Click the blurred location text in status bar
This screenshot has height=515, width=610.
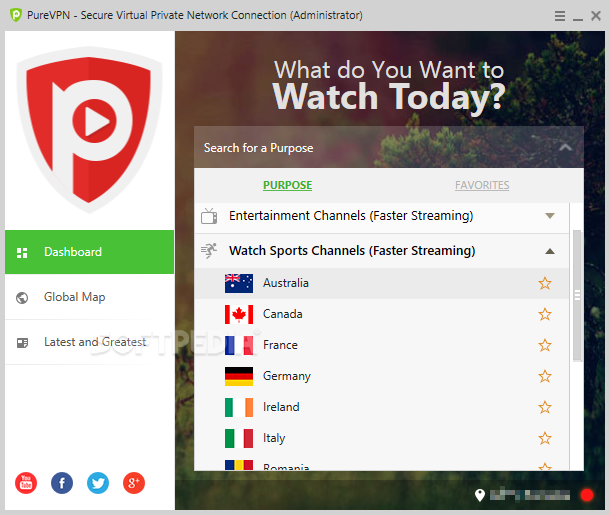coord(530,495)
